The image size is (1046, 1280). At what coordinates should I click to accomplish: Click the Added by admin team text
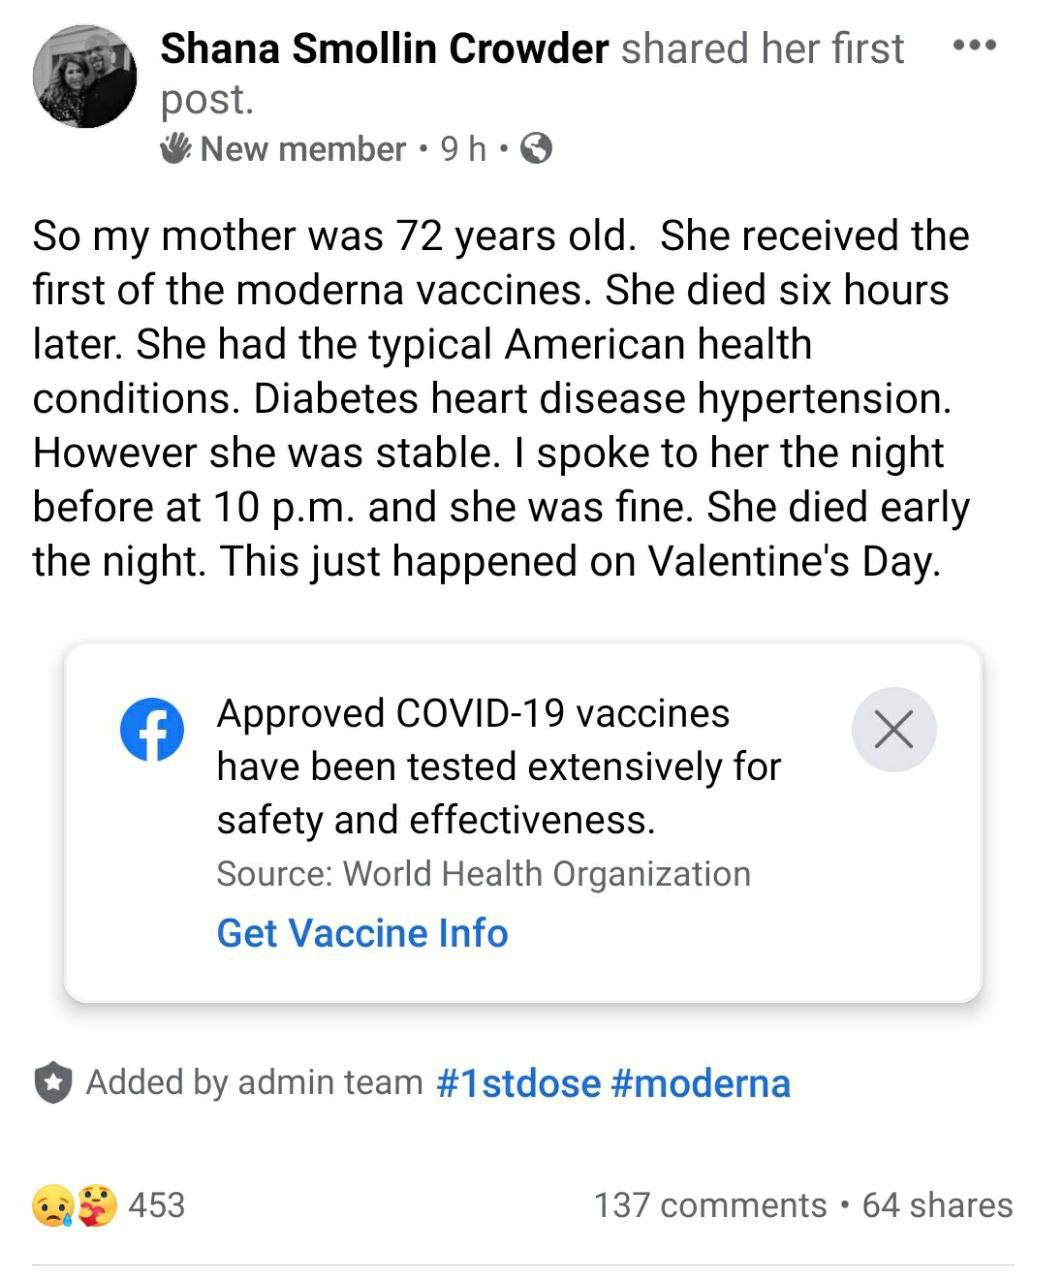click(x=254, y=1082)
